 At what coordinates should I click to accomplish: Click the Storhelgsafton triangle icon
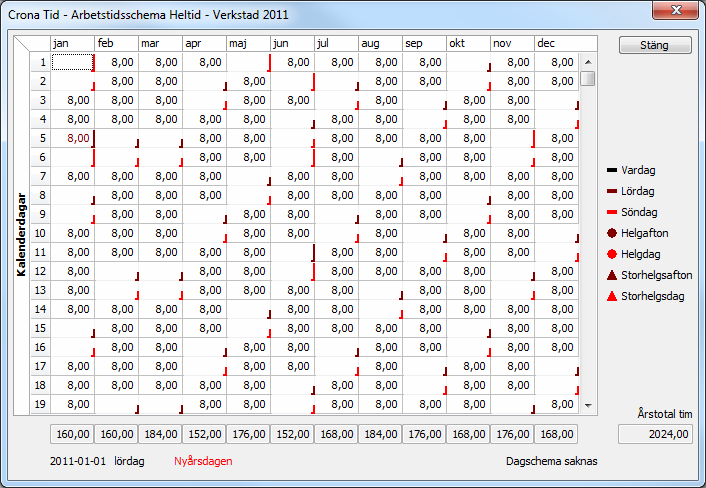coord(611,275)
